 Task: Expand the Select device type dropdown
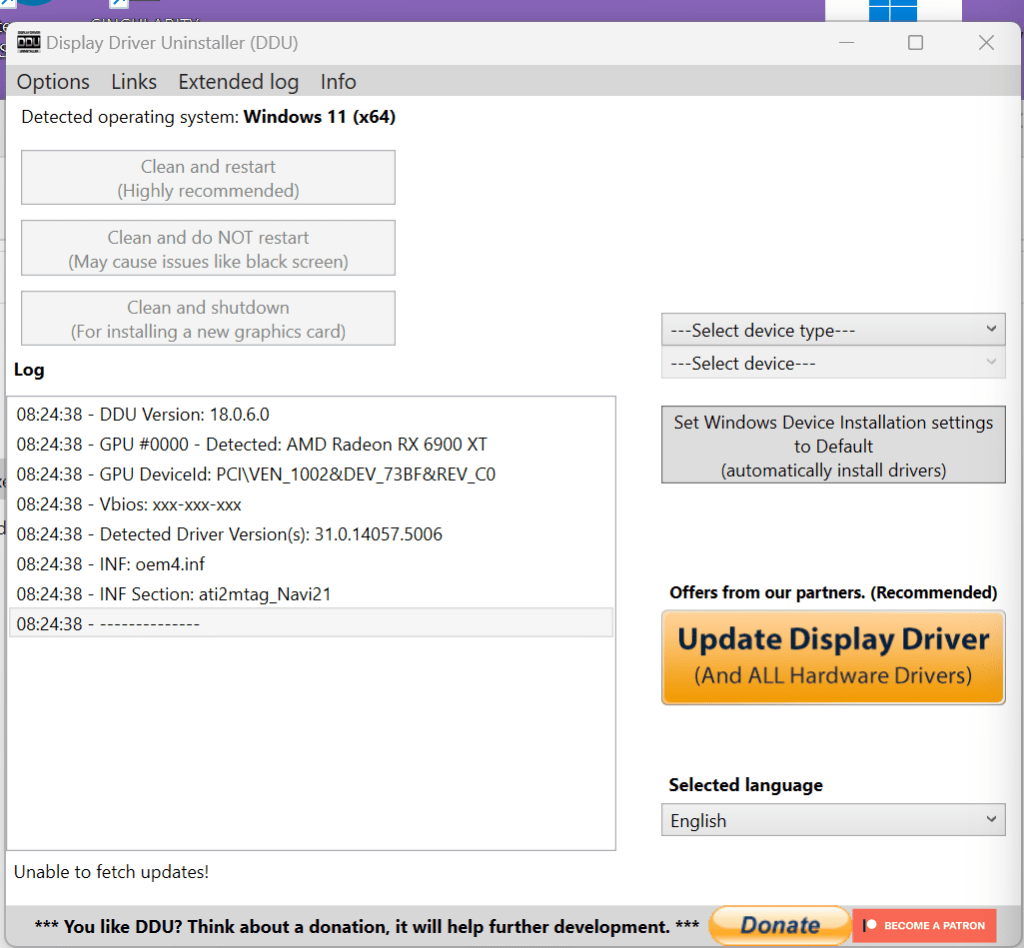point(833,330)
